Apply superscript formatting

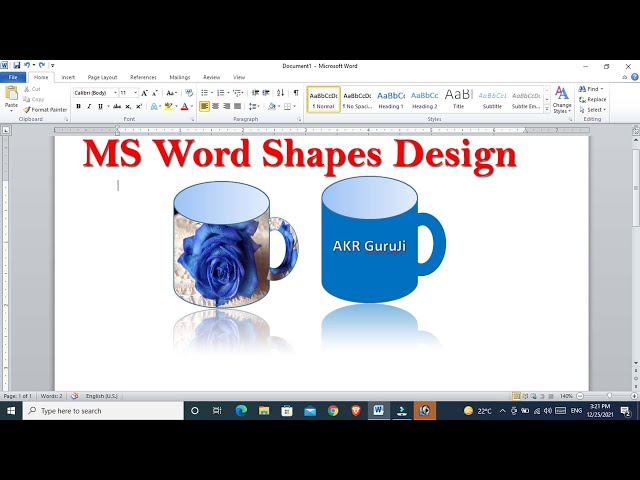click(139, 107)
